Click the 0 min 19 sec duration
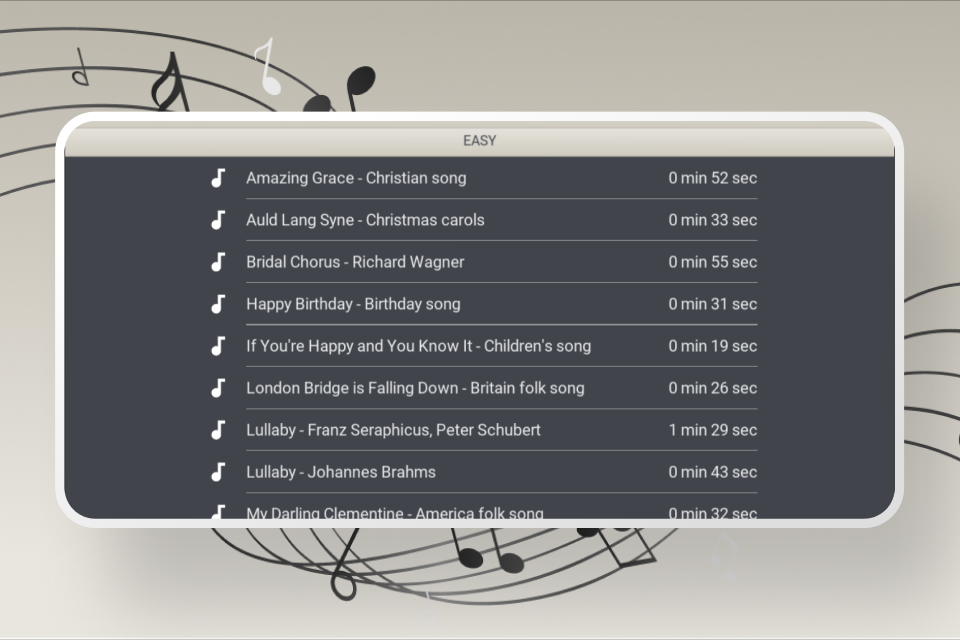 click(x=713, y=346)
